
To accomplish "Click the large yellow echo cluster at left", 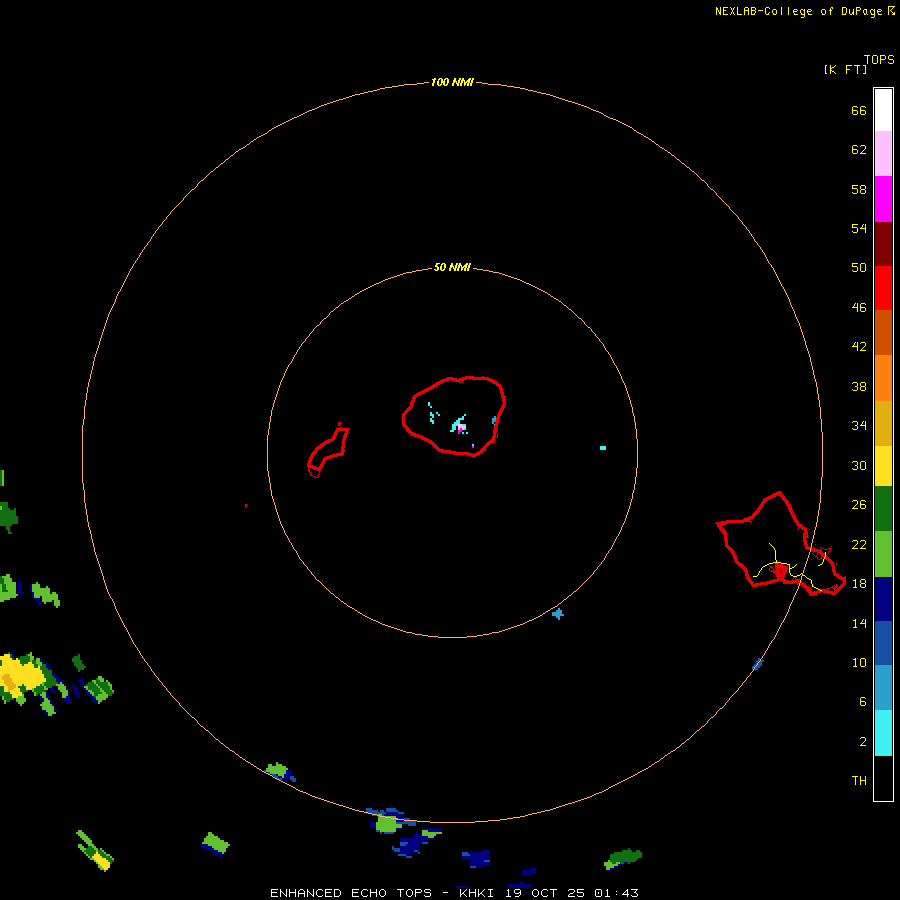I will [22, 677].
